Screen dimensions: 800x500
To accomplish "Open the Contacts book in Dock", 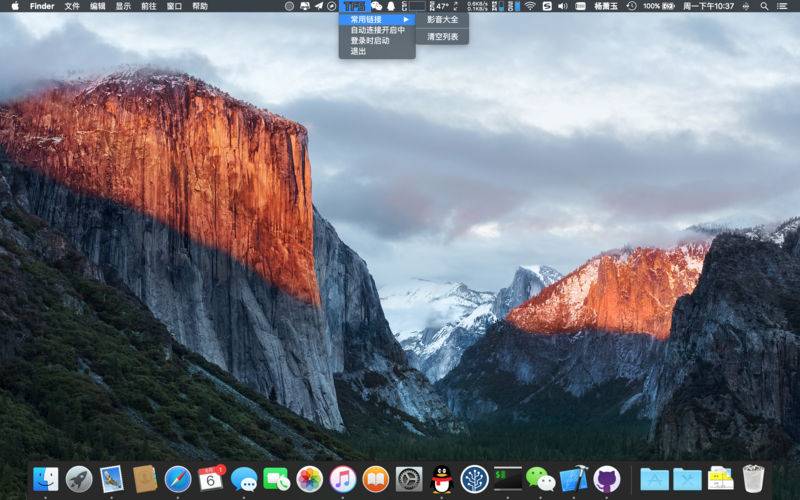I will [x=145, y=480].
